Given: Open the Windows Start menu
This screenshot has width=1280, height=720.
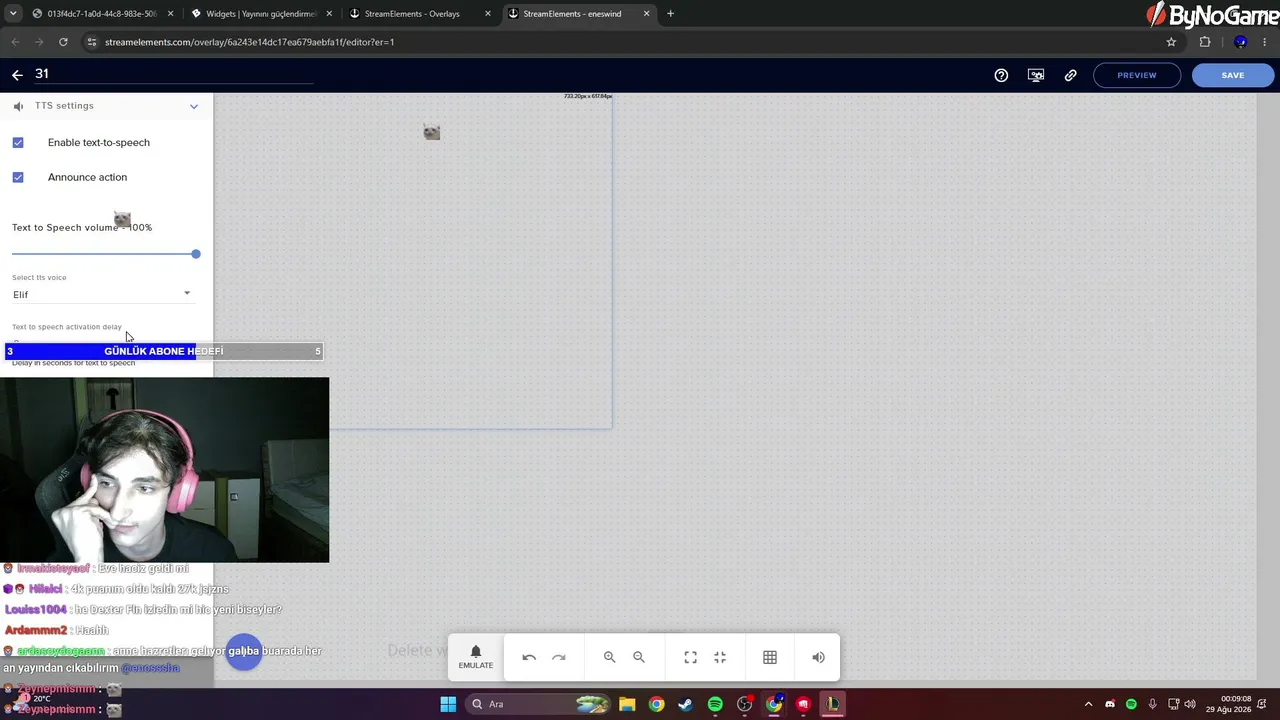Looking at the screenshot, I should [448, 704].
